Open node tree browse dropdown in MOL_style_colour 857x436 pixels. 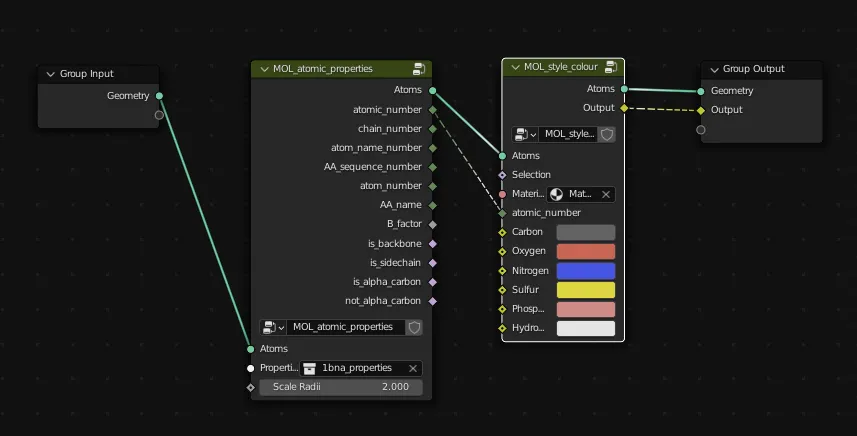tap(525, 134)
